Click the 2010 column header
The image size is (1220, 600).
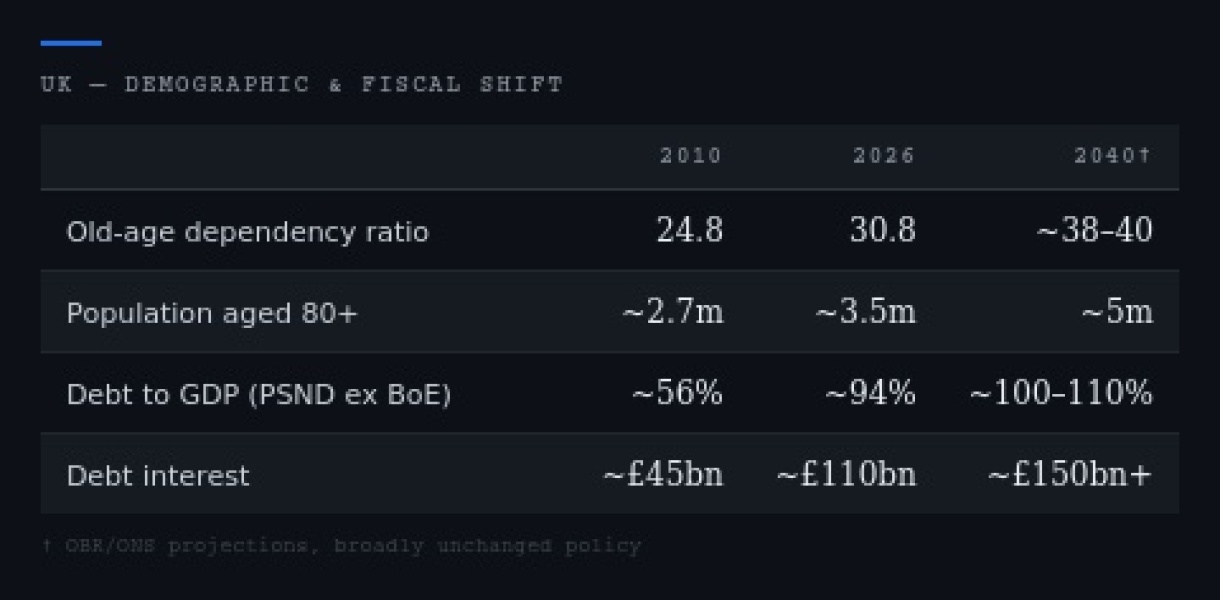click(690, 156)
